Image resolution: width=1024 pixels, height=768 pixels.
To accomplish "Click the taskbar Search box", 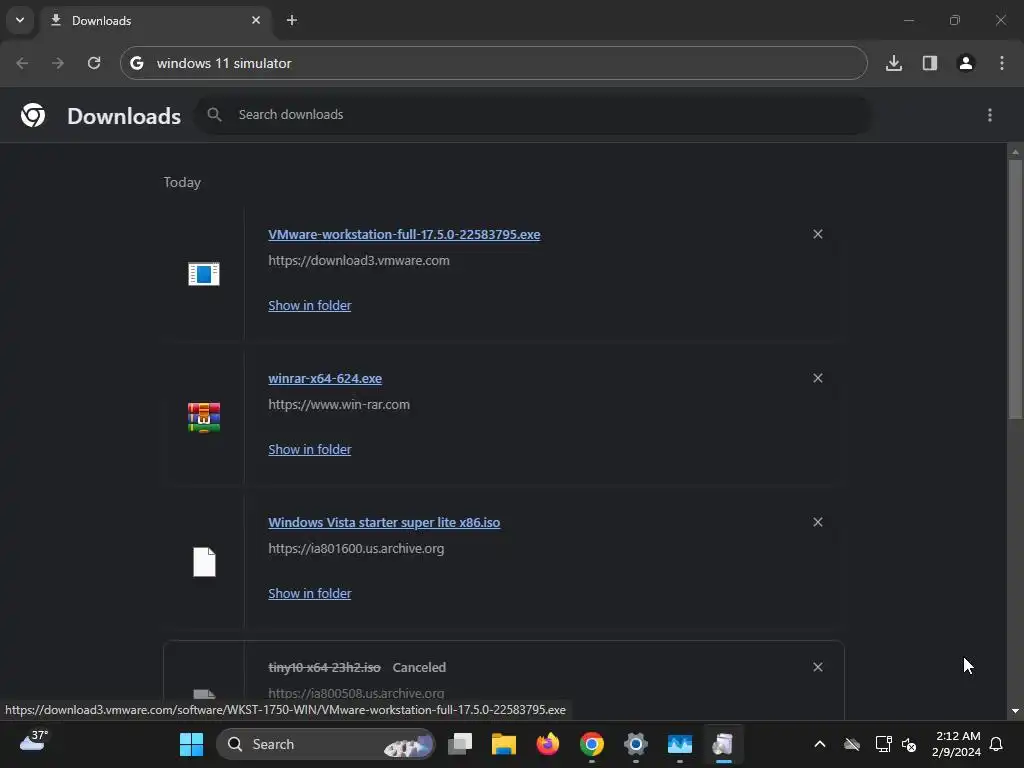I will [325, 744].
